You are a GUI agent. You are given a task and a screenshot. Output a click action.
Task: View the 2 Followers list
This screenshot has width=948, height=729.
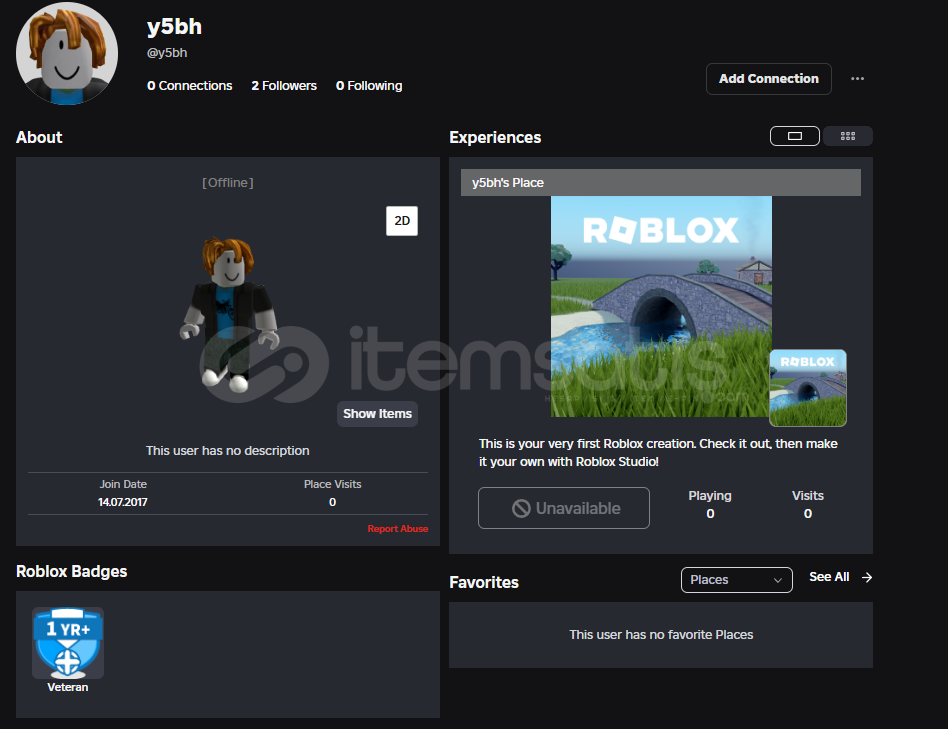coord(284,86)
